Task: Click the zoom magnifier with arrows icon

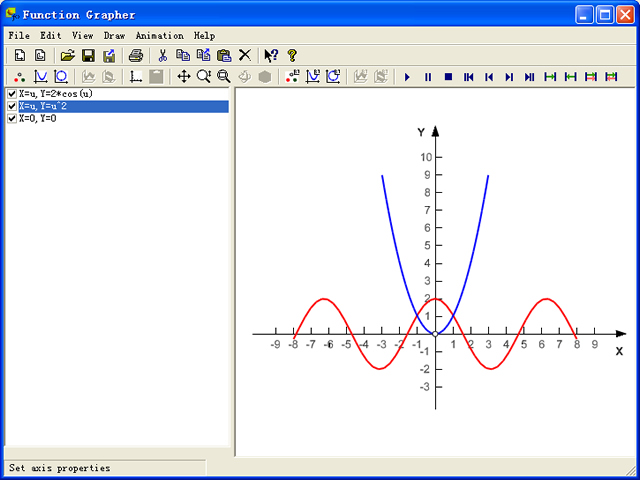Action: tap(204, 76)
